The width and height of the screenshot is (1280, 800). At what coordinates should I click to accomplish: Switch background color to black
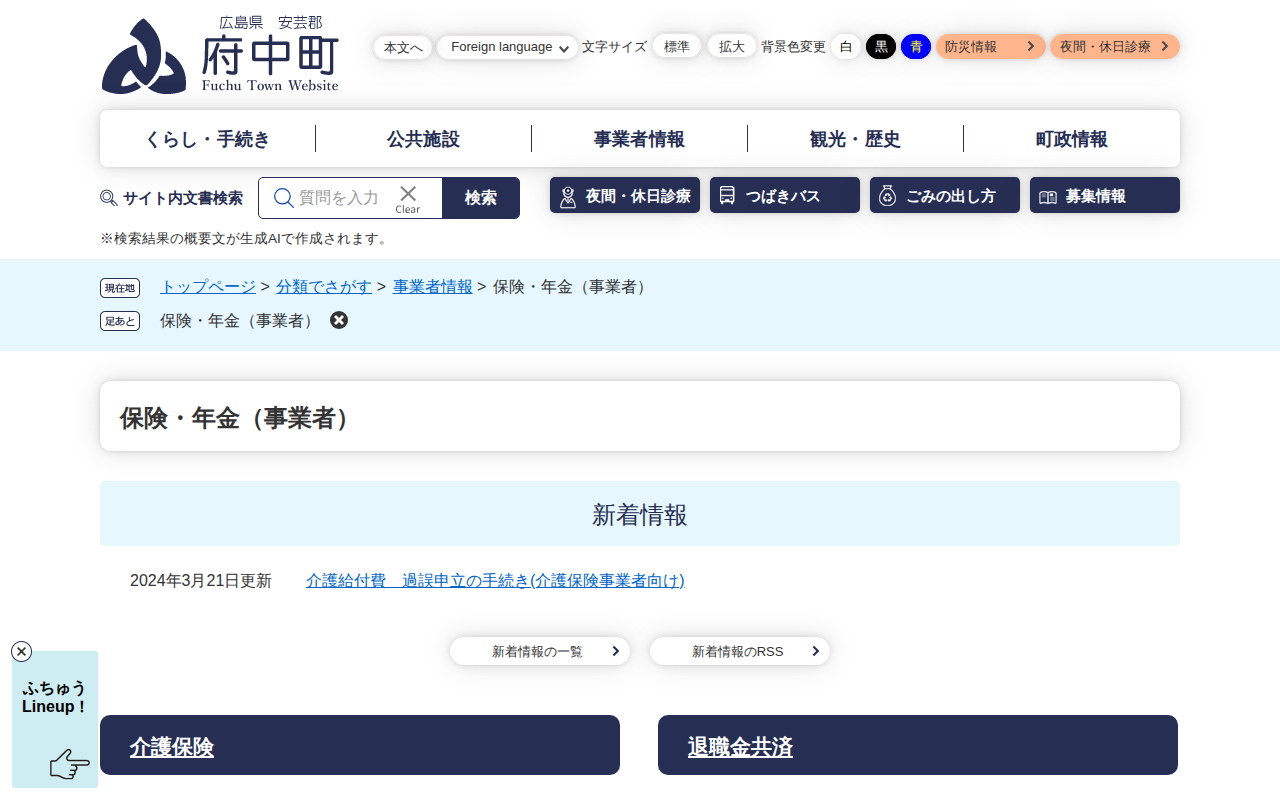click(881, 46)
